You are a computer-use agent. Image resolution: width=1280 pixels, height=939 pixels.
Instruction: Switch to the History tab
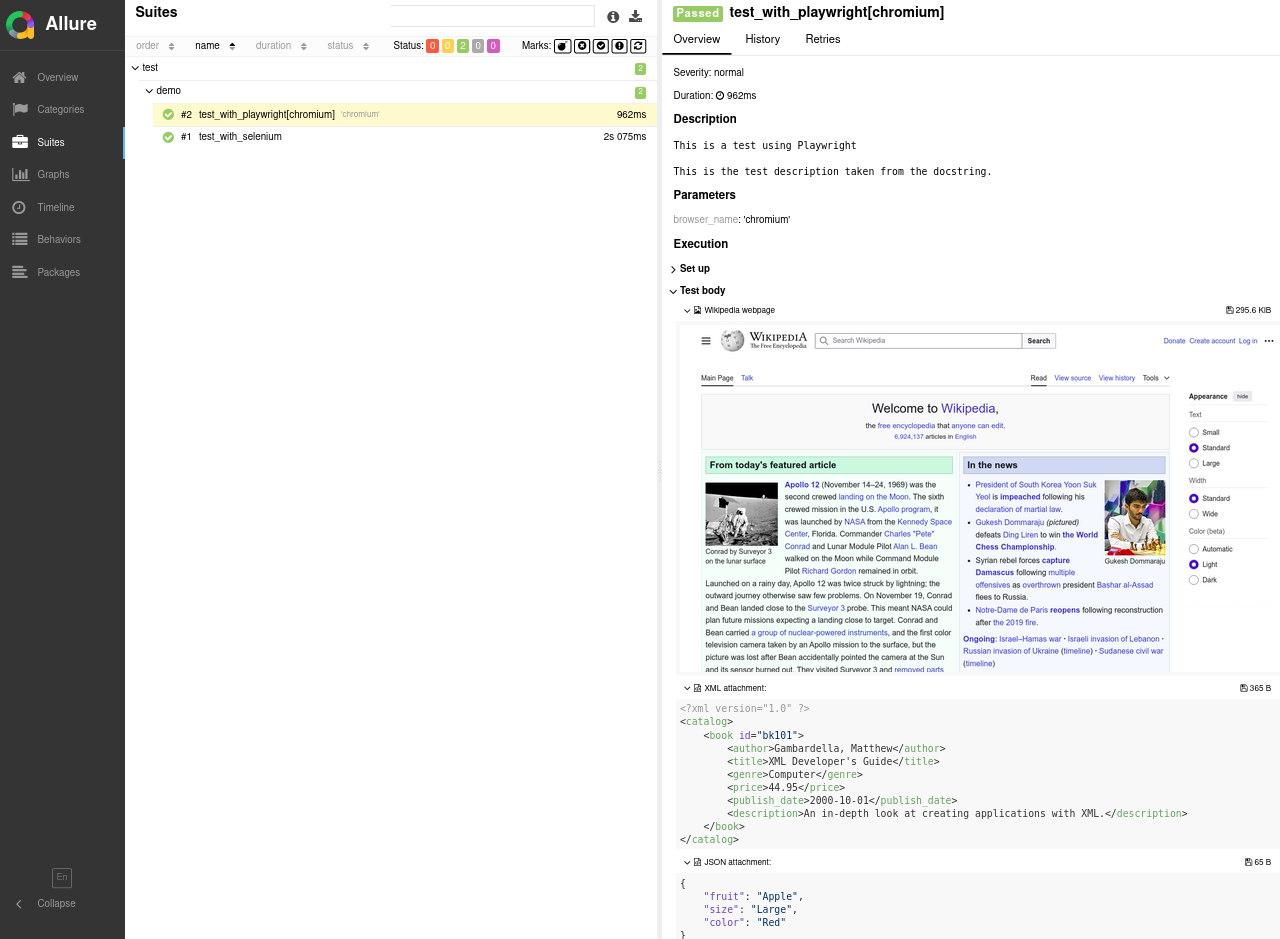763,39
